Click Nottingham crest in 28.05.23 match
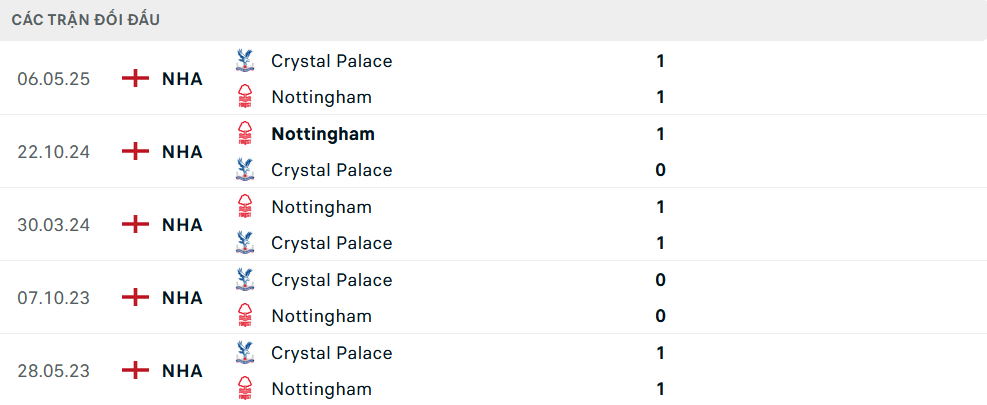 click(244, 389)
